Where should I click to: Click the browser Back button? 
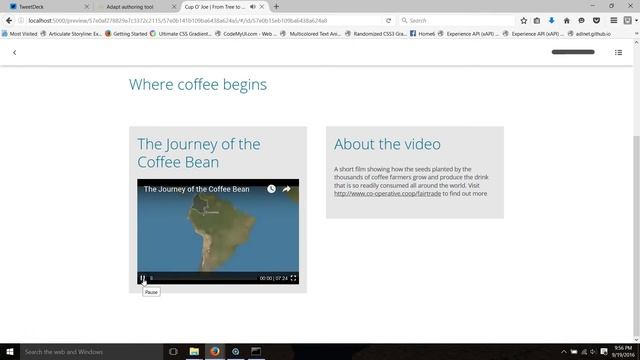pos(9,20)
